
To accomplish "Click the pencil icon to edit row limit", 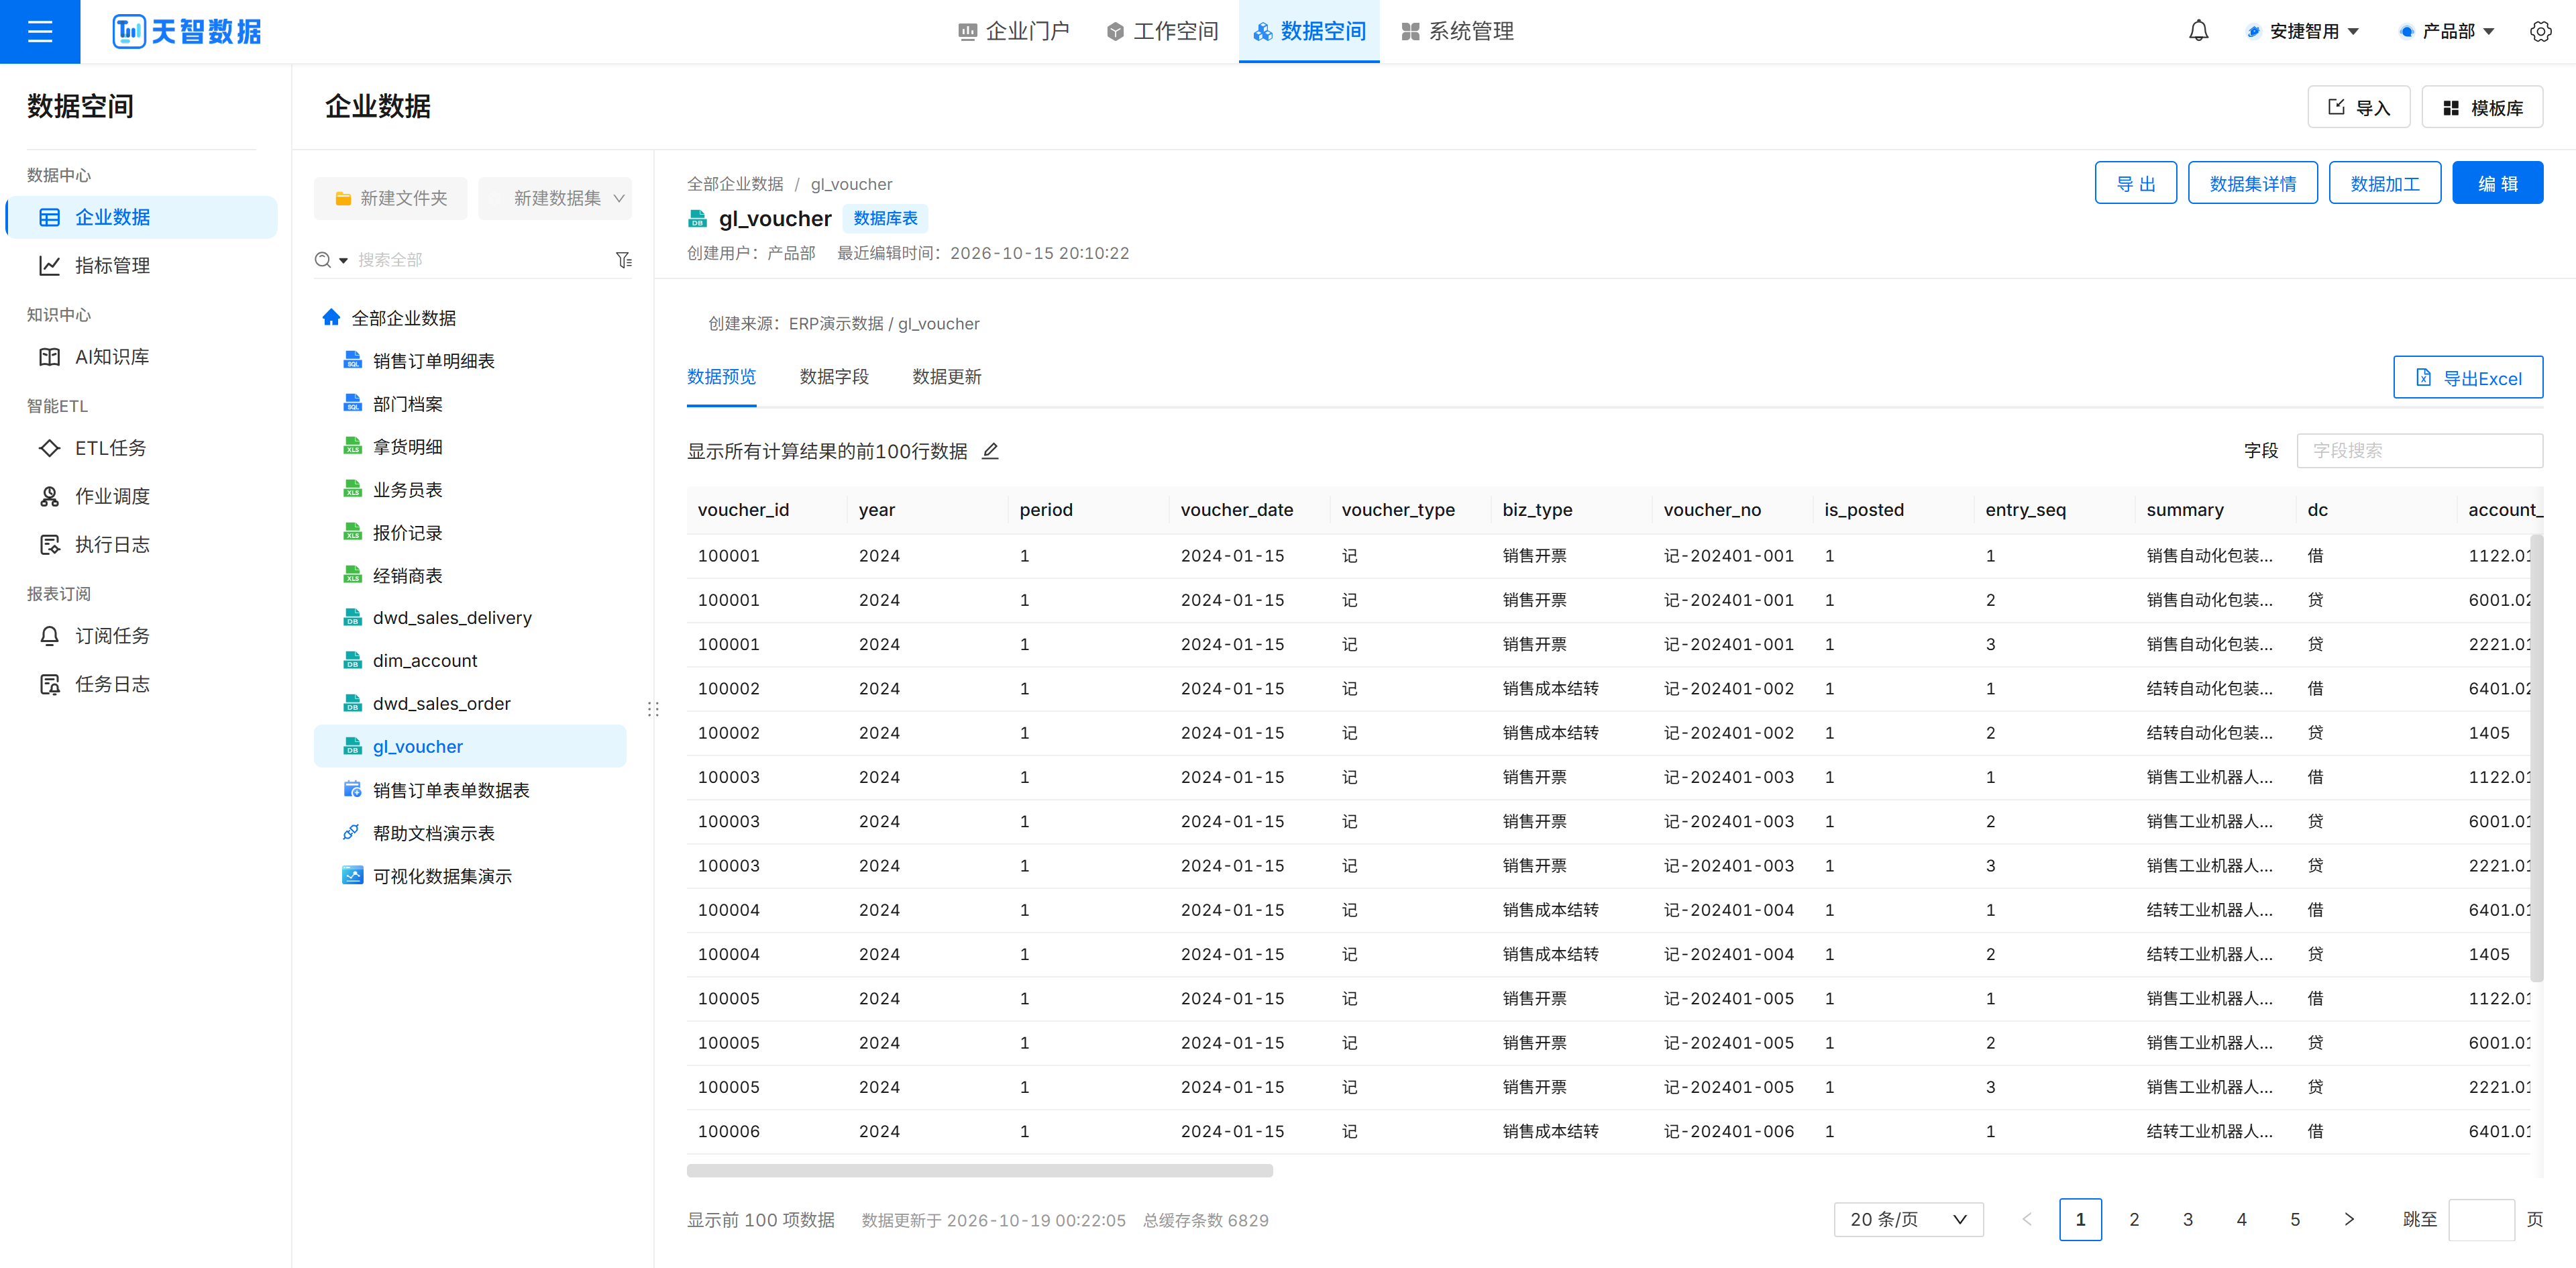I will 990,451.
